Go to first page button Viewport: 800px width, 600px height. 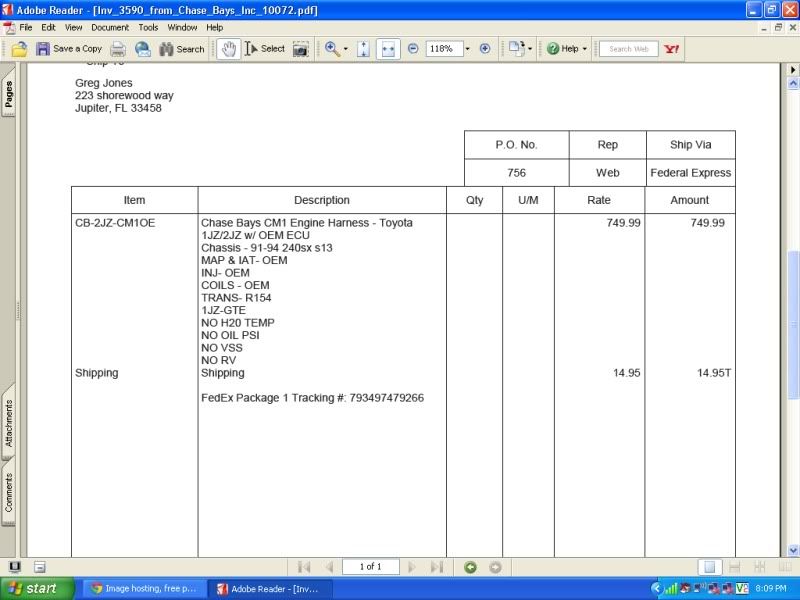[304, 567]
